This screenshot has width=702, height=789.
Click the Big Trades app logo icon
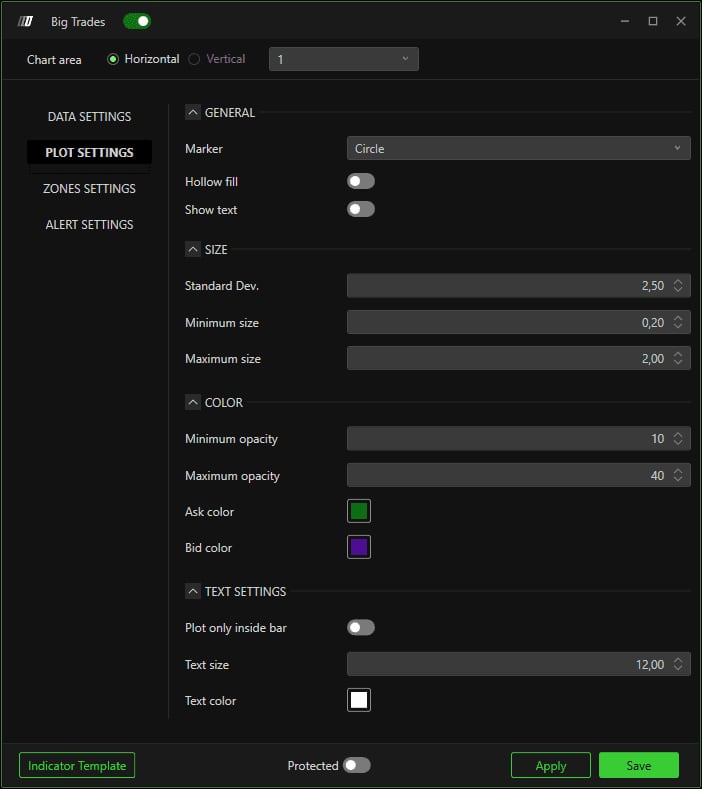(26, 21)
